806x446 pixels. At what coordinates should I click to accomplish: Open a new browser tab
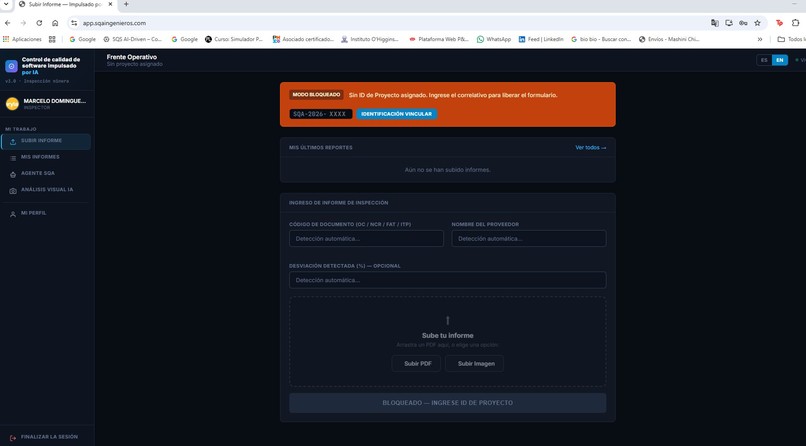pyautogui.click(x=126, y=4)
